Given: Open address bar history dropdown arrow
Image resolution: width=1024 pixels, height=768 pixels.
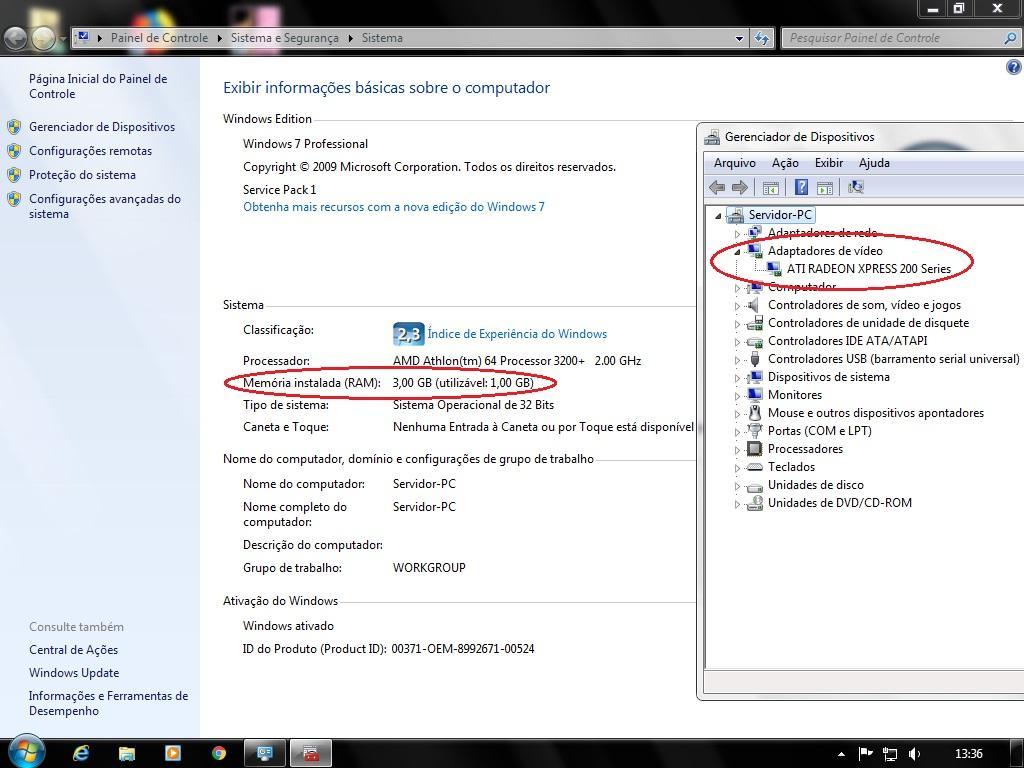Looking at the screenshot, I should [x=739, y=39].
